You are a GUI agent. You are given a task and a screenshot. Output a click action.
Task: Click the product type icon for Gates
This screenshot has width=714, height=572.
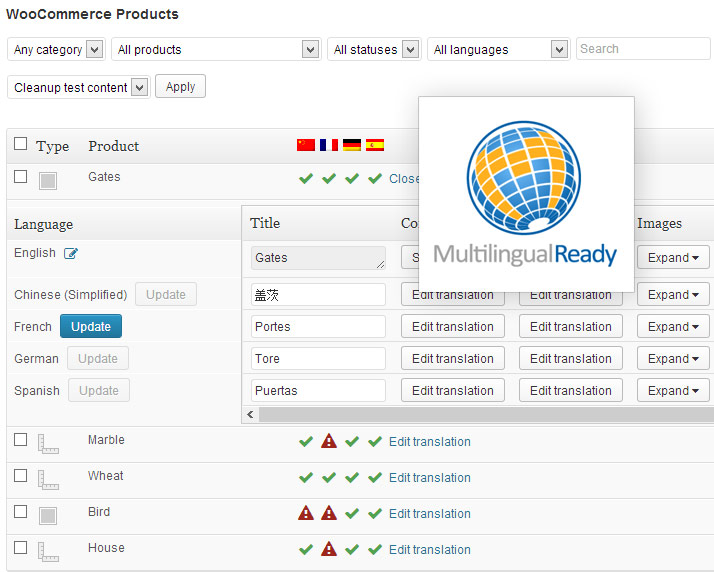click(x=48, y=180)
